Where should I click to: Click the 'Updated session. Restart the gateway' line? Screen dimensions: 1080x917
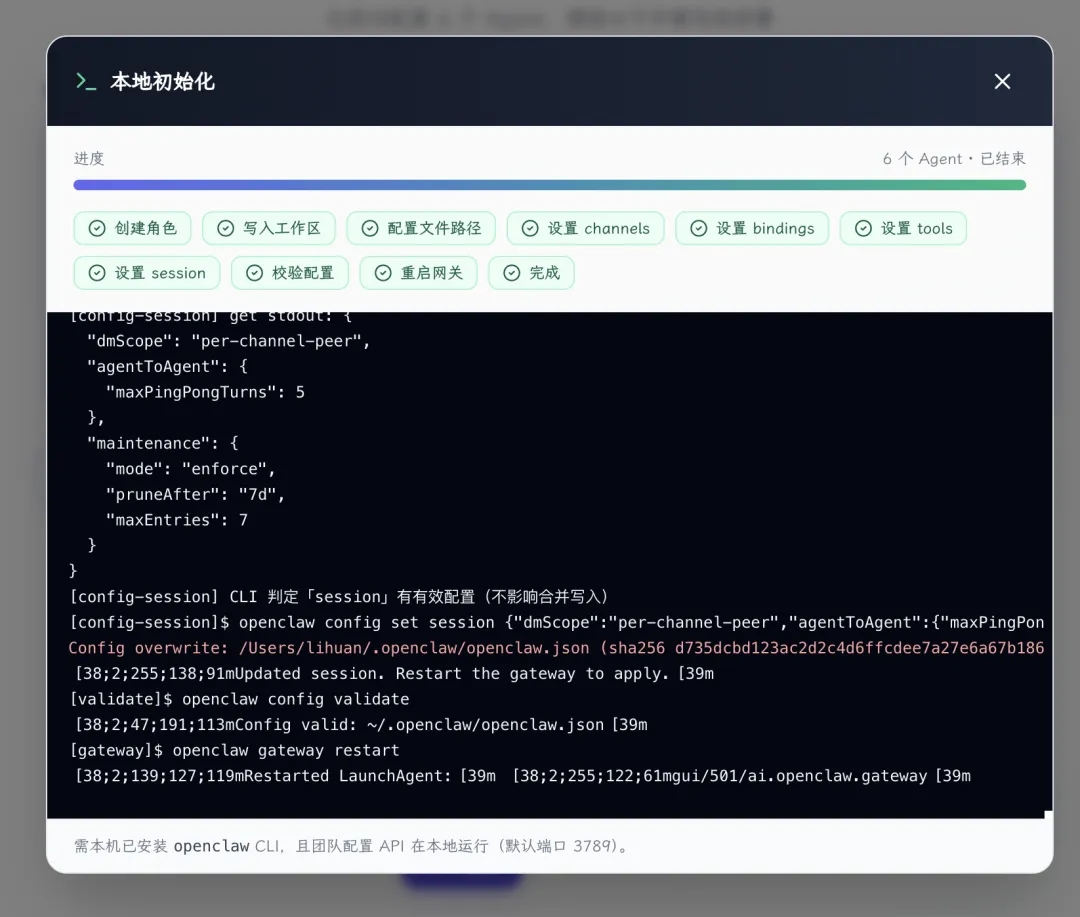click(395, 673)
